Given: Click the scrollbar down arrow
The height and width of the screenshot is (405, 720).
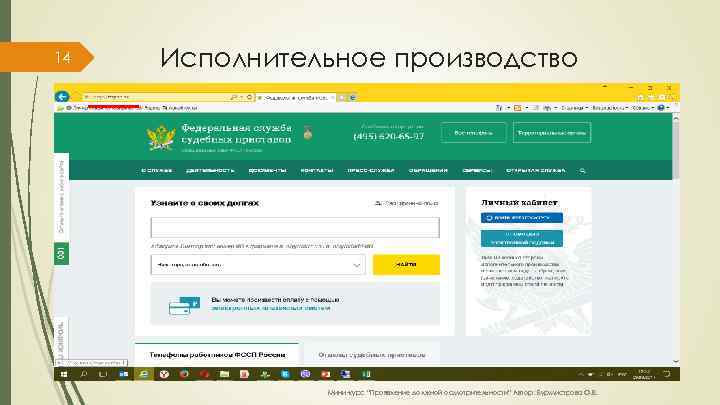Looking at the screenshot, I should (x=675, y=362).
